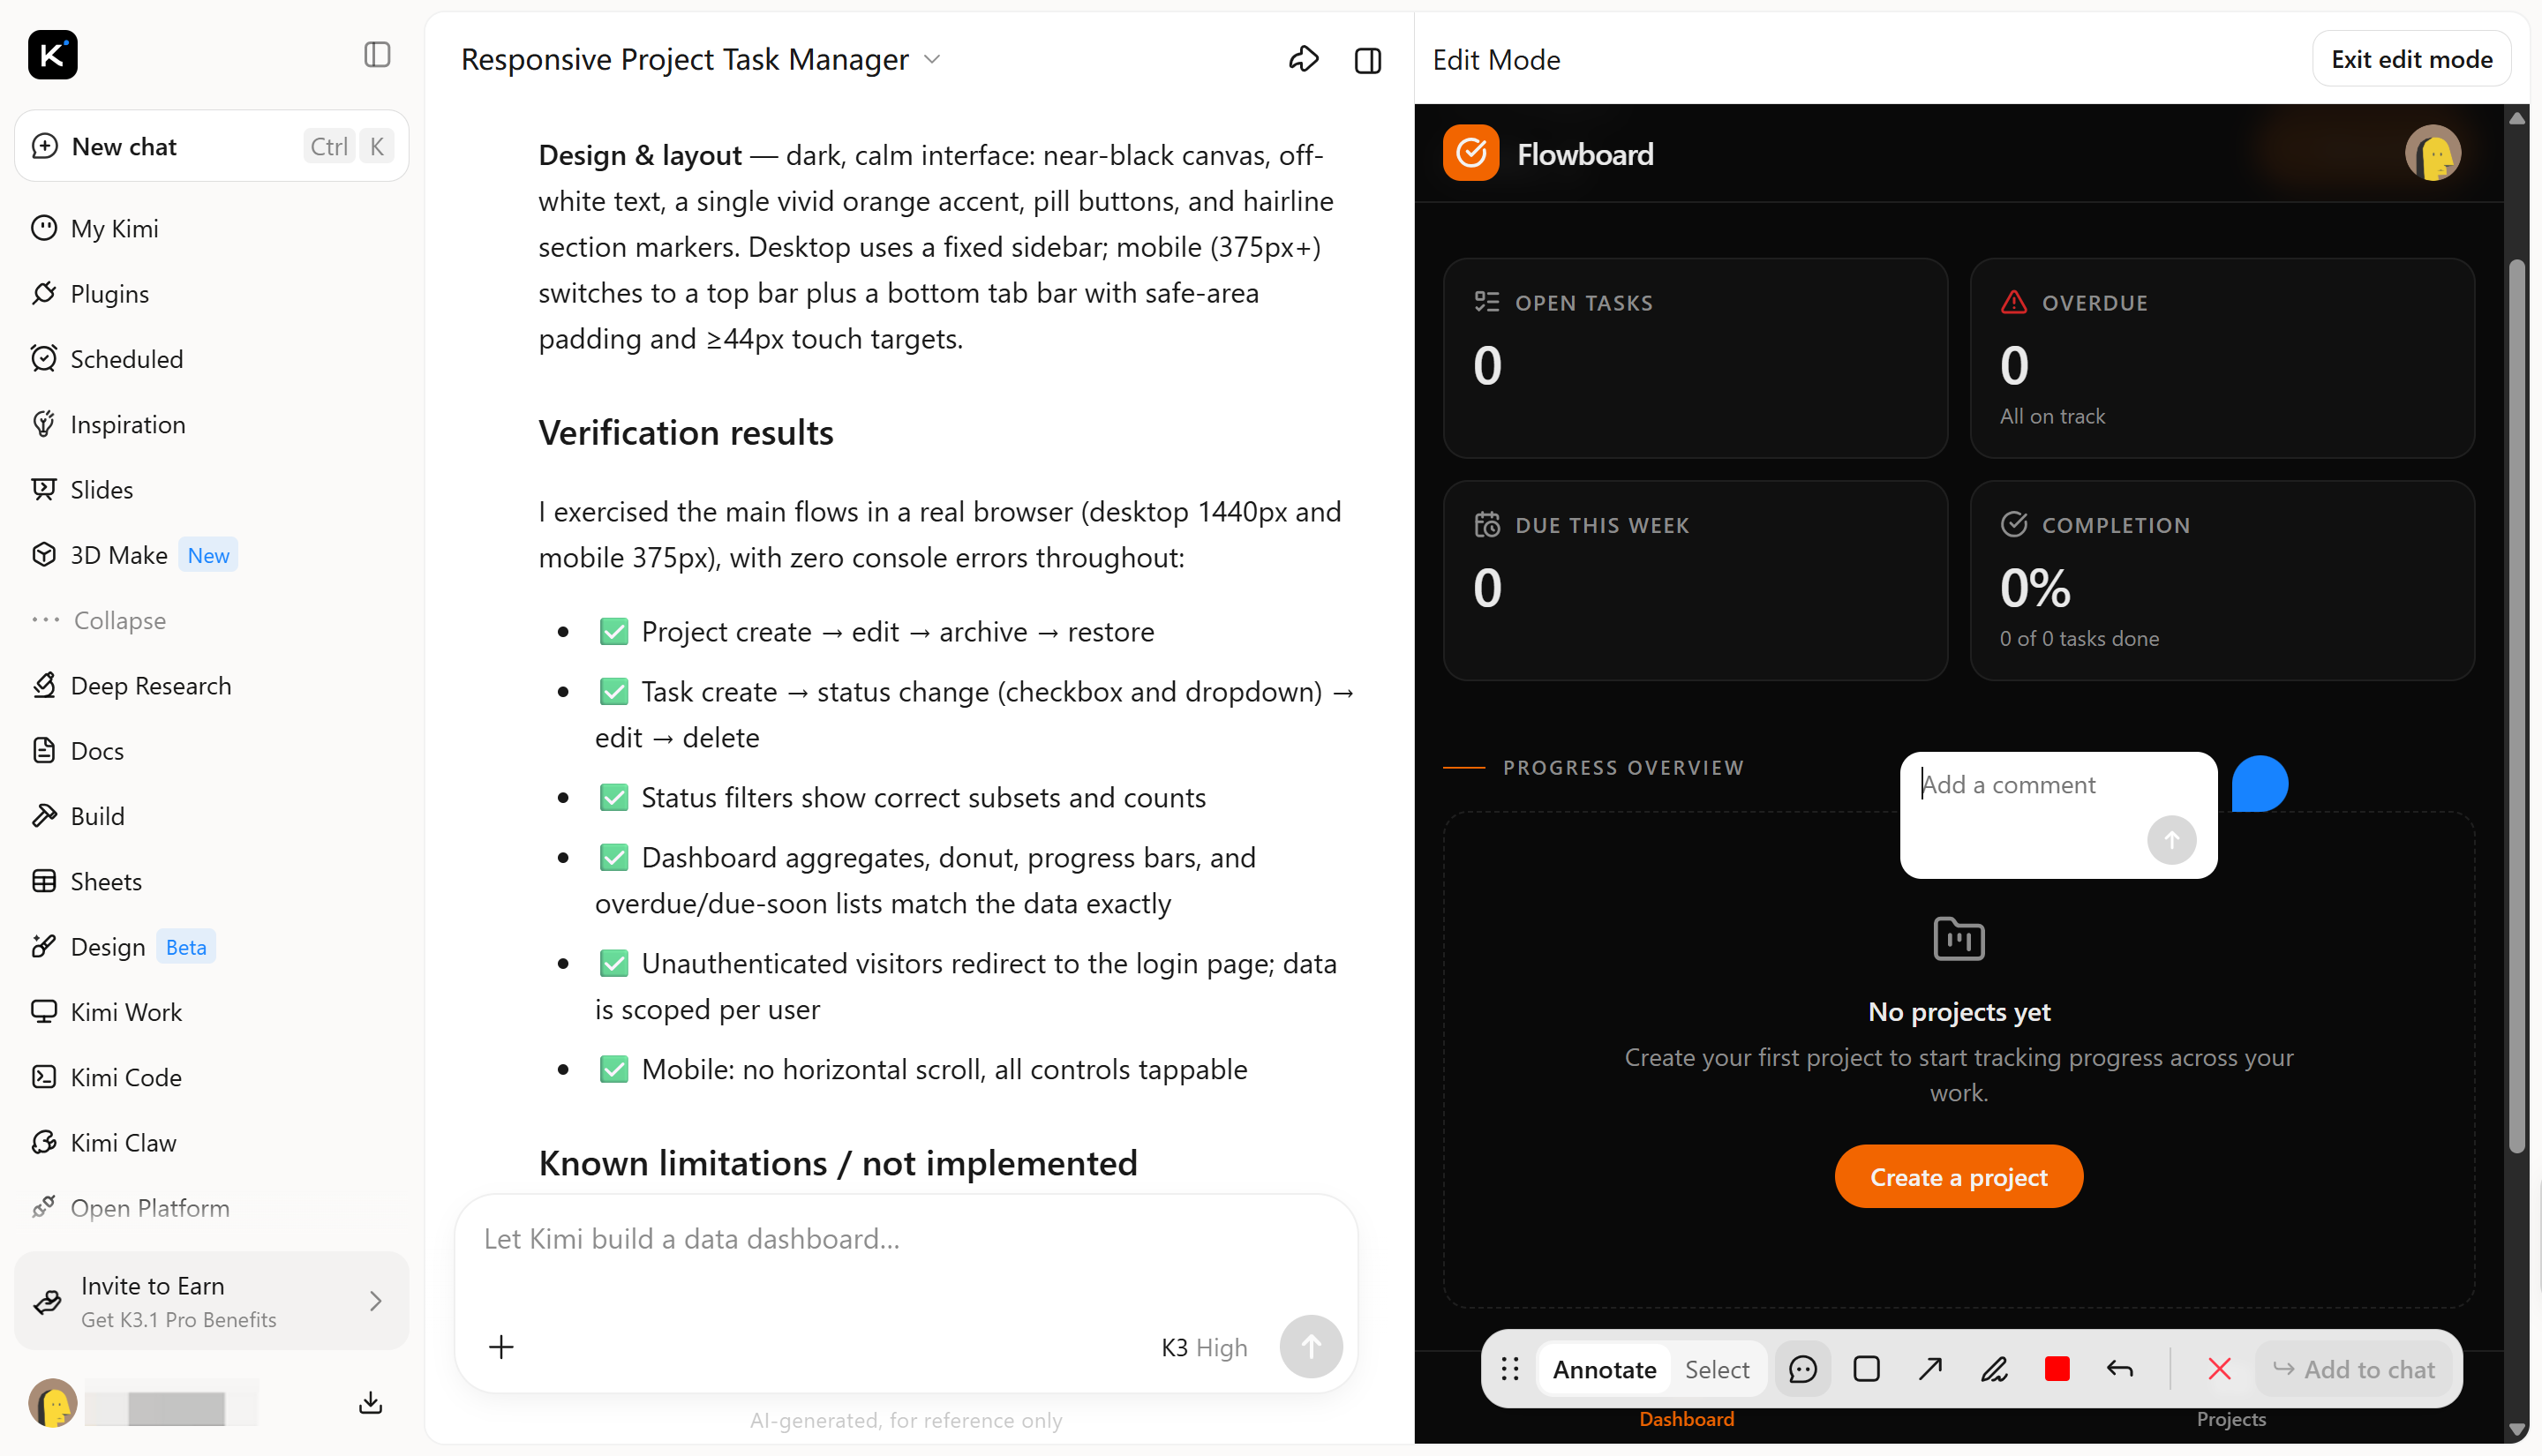Click the plus attachment icon

click(x=501, y=1347)
